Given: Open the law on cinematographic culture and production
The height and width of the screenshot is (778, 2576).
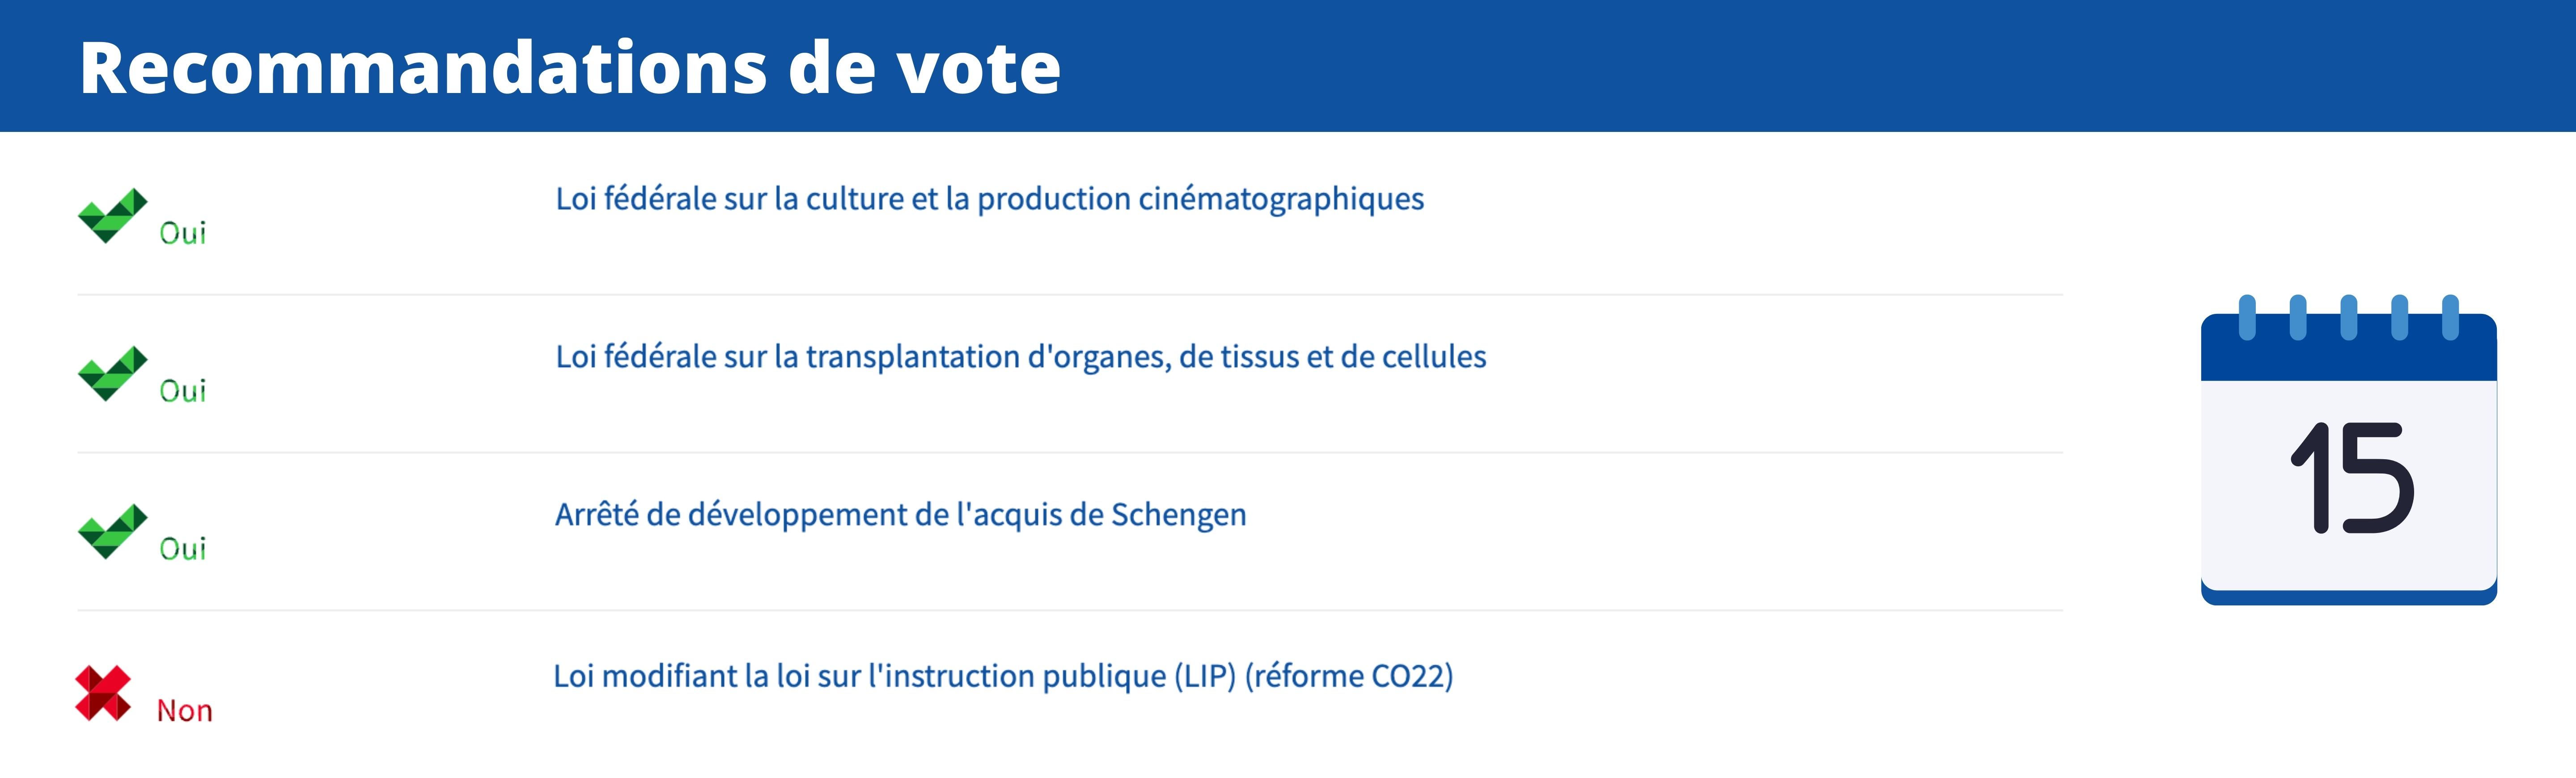Looking at the screenshot, I should pos(989,199).
